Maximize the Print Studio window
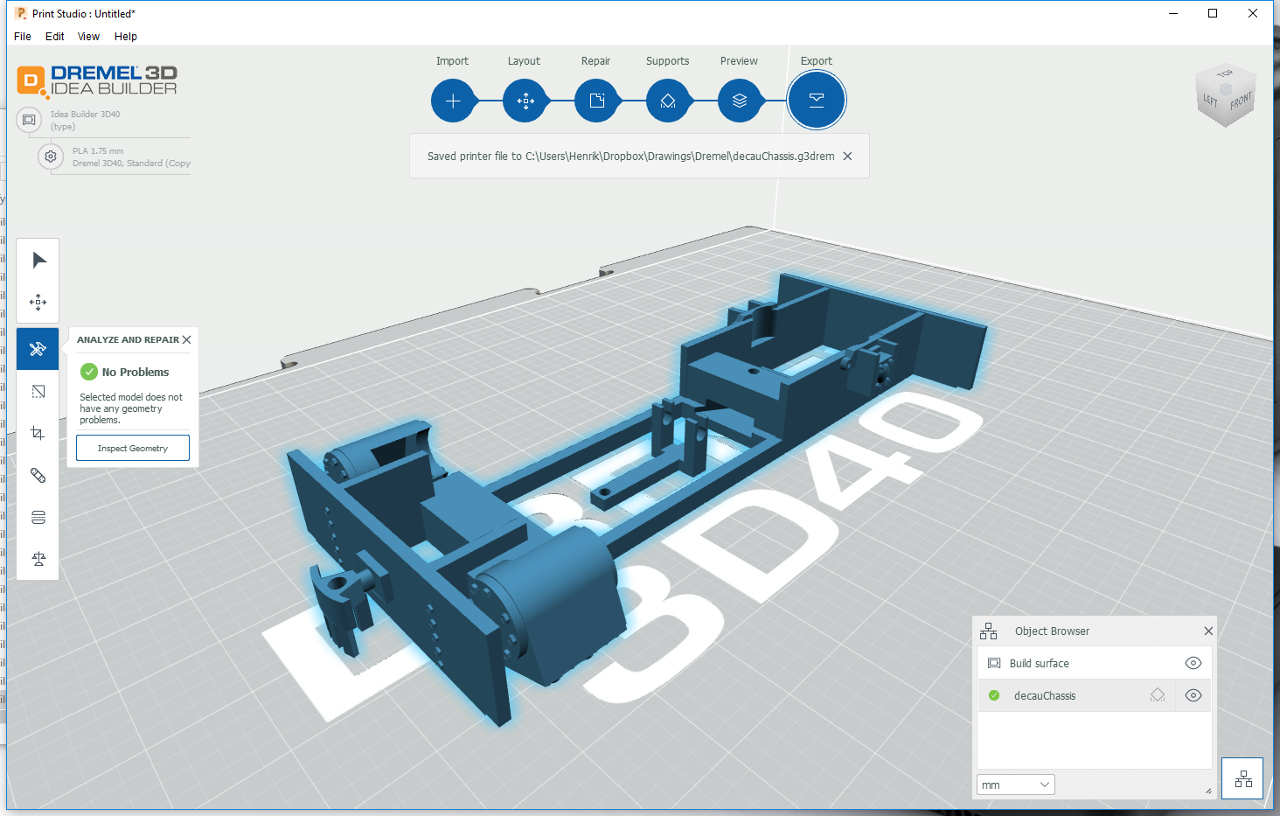This screenshot has height=816, width=1280. coord(1212,13)
